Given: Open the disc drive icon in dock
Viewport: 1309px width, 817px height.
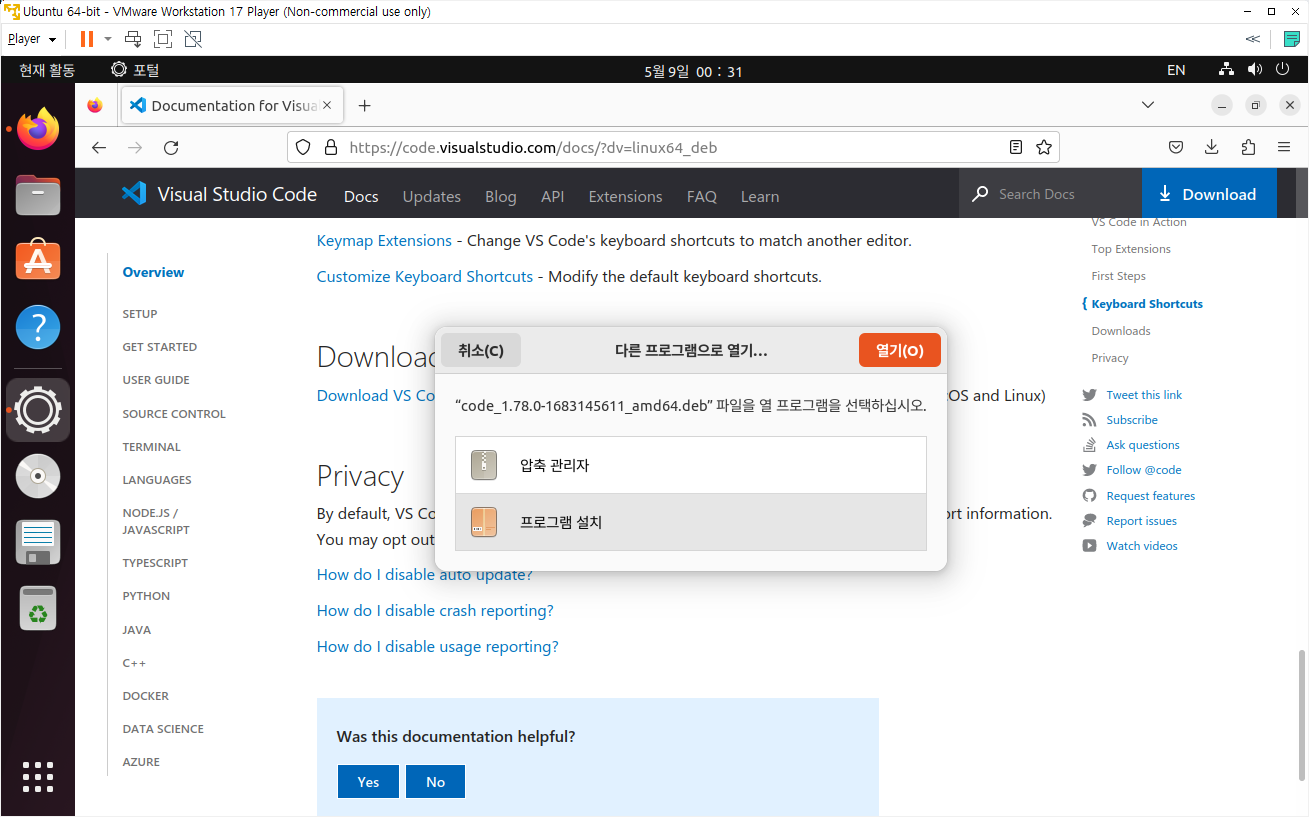Looking at the screenshot, I should click(38, 477).
